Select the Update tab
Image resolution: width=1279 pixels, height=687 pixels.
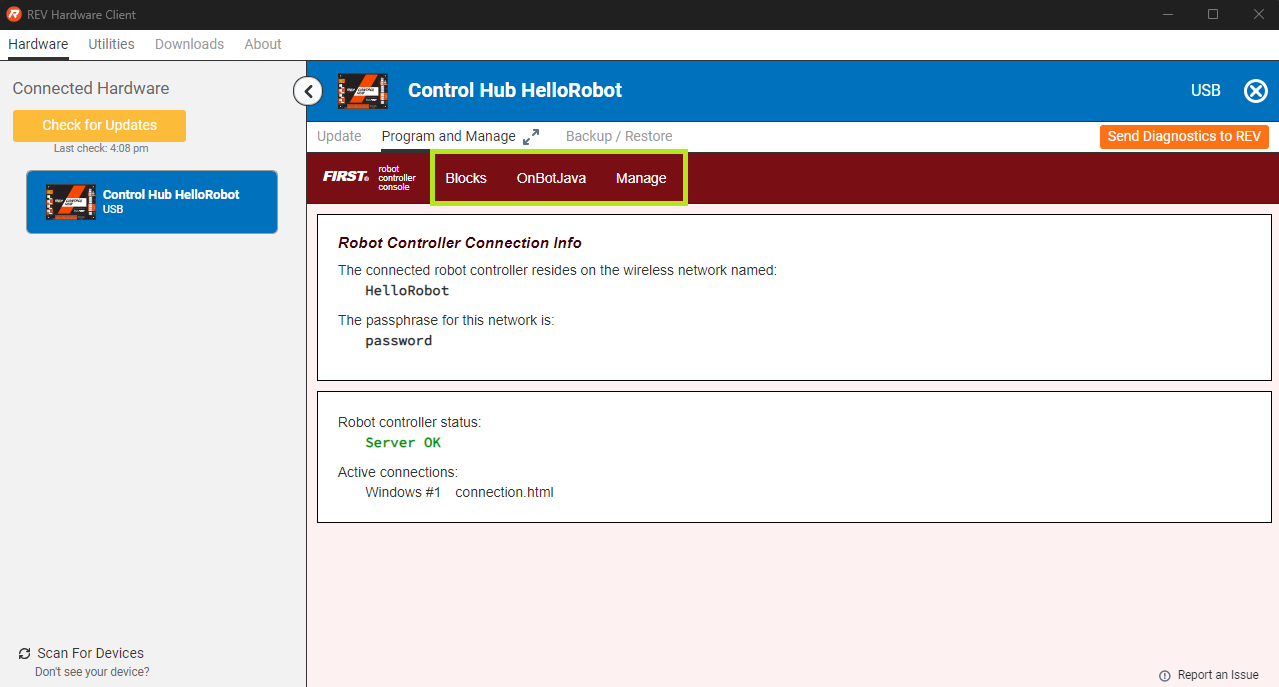pyautogui.click(x=339, y=136)
